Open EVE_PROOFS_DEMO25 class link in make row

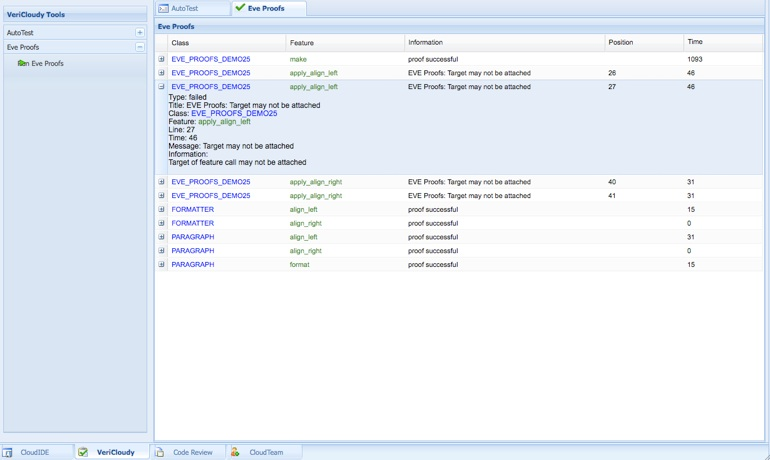point(211,59)
